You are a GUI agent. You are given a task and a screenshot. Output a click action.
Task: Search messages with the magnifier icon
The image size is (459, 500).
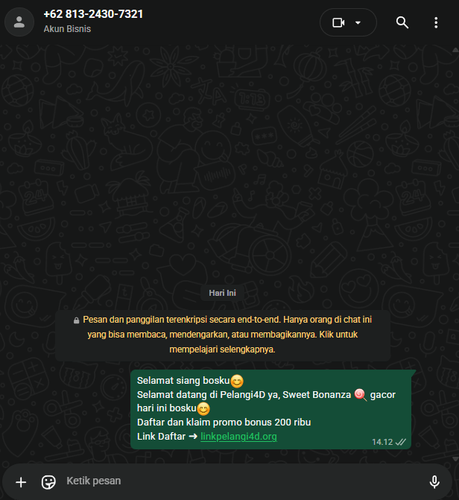(x=402, y=23)
